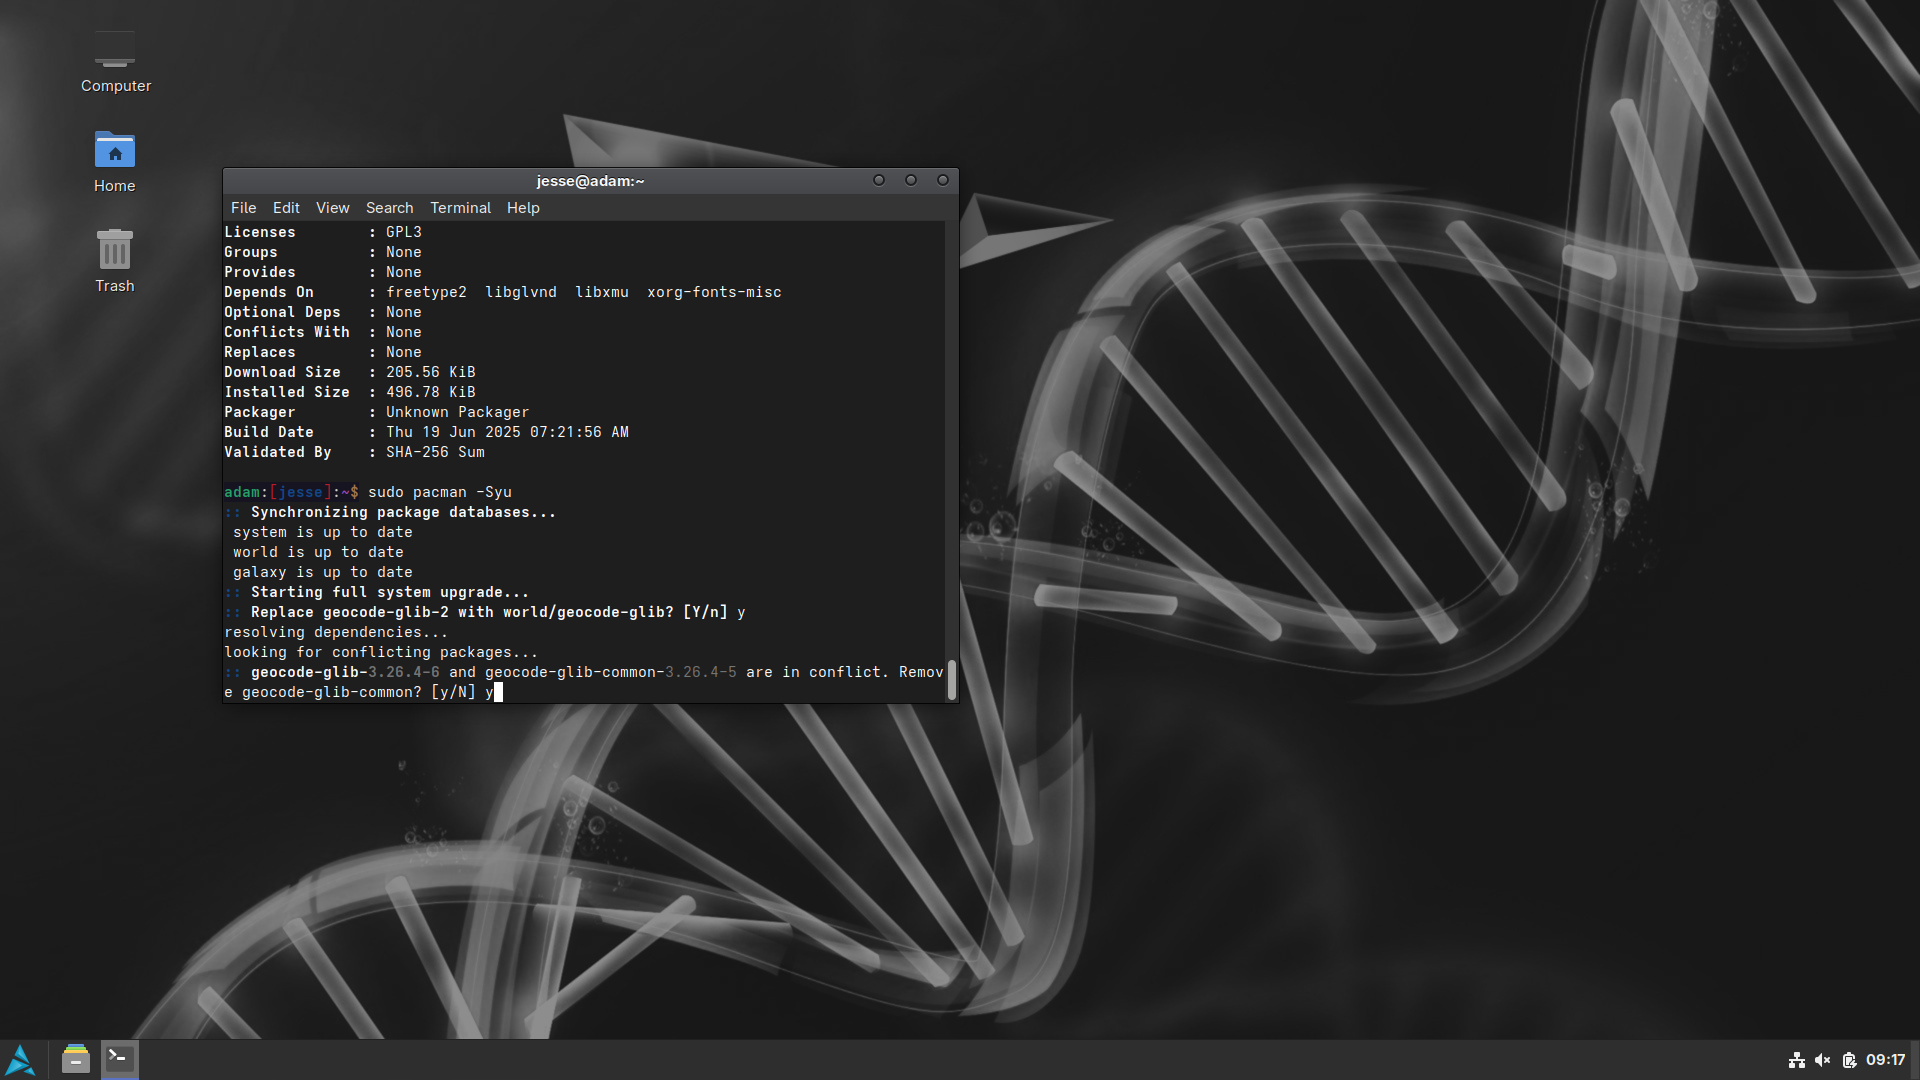Close the jesse@adam terminal window
The width and height of the screenshot is (1920, 1080).
(x=942, y=180)
